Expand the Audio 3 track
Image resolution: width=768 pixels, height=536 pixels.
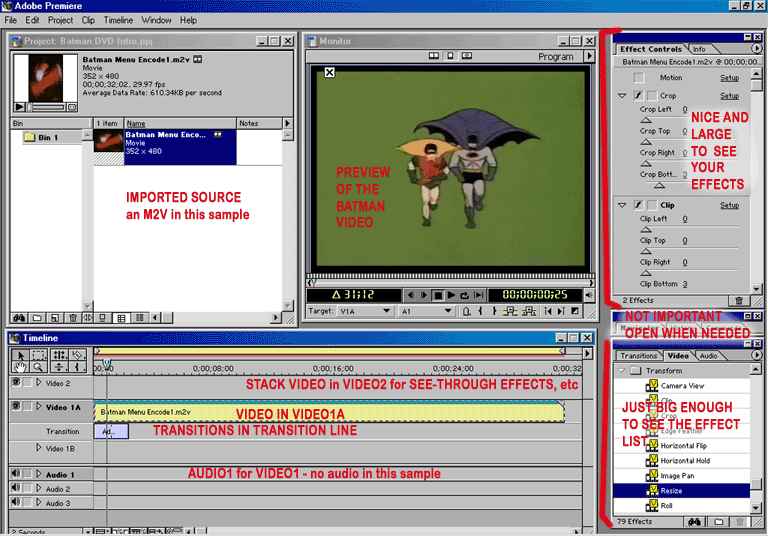pyautogui.click(x=39, y=502)
